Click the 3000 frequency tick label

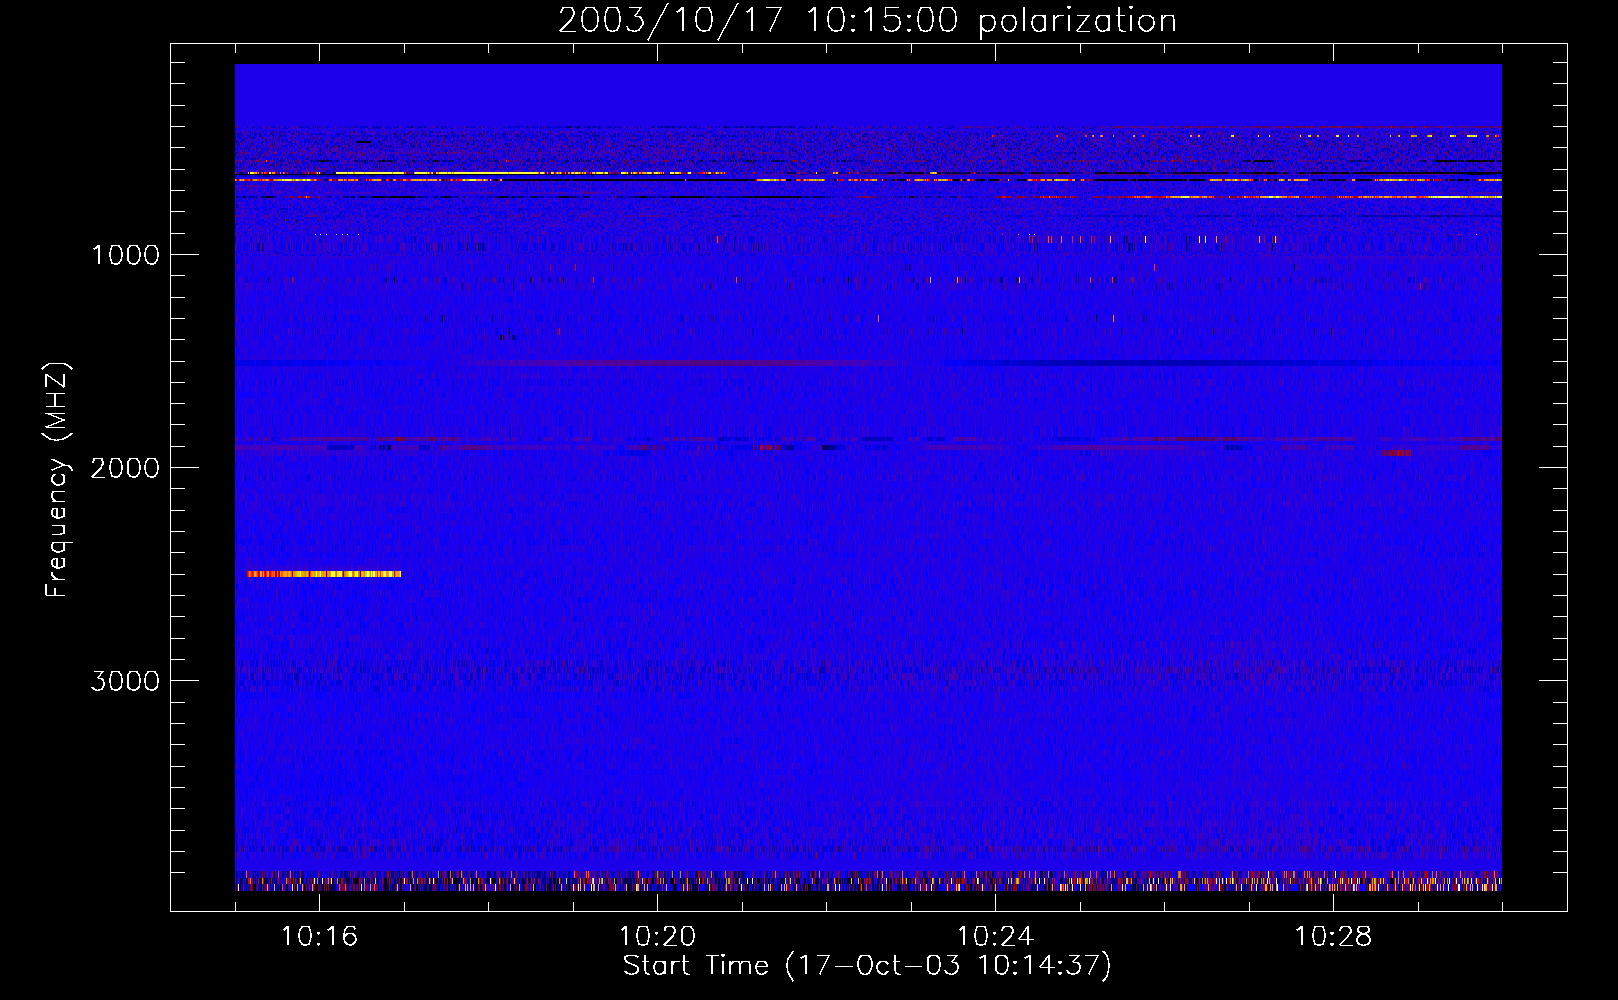tap(126, 681)
